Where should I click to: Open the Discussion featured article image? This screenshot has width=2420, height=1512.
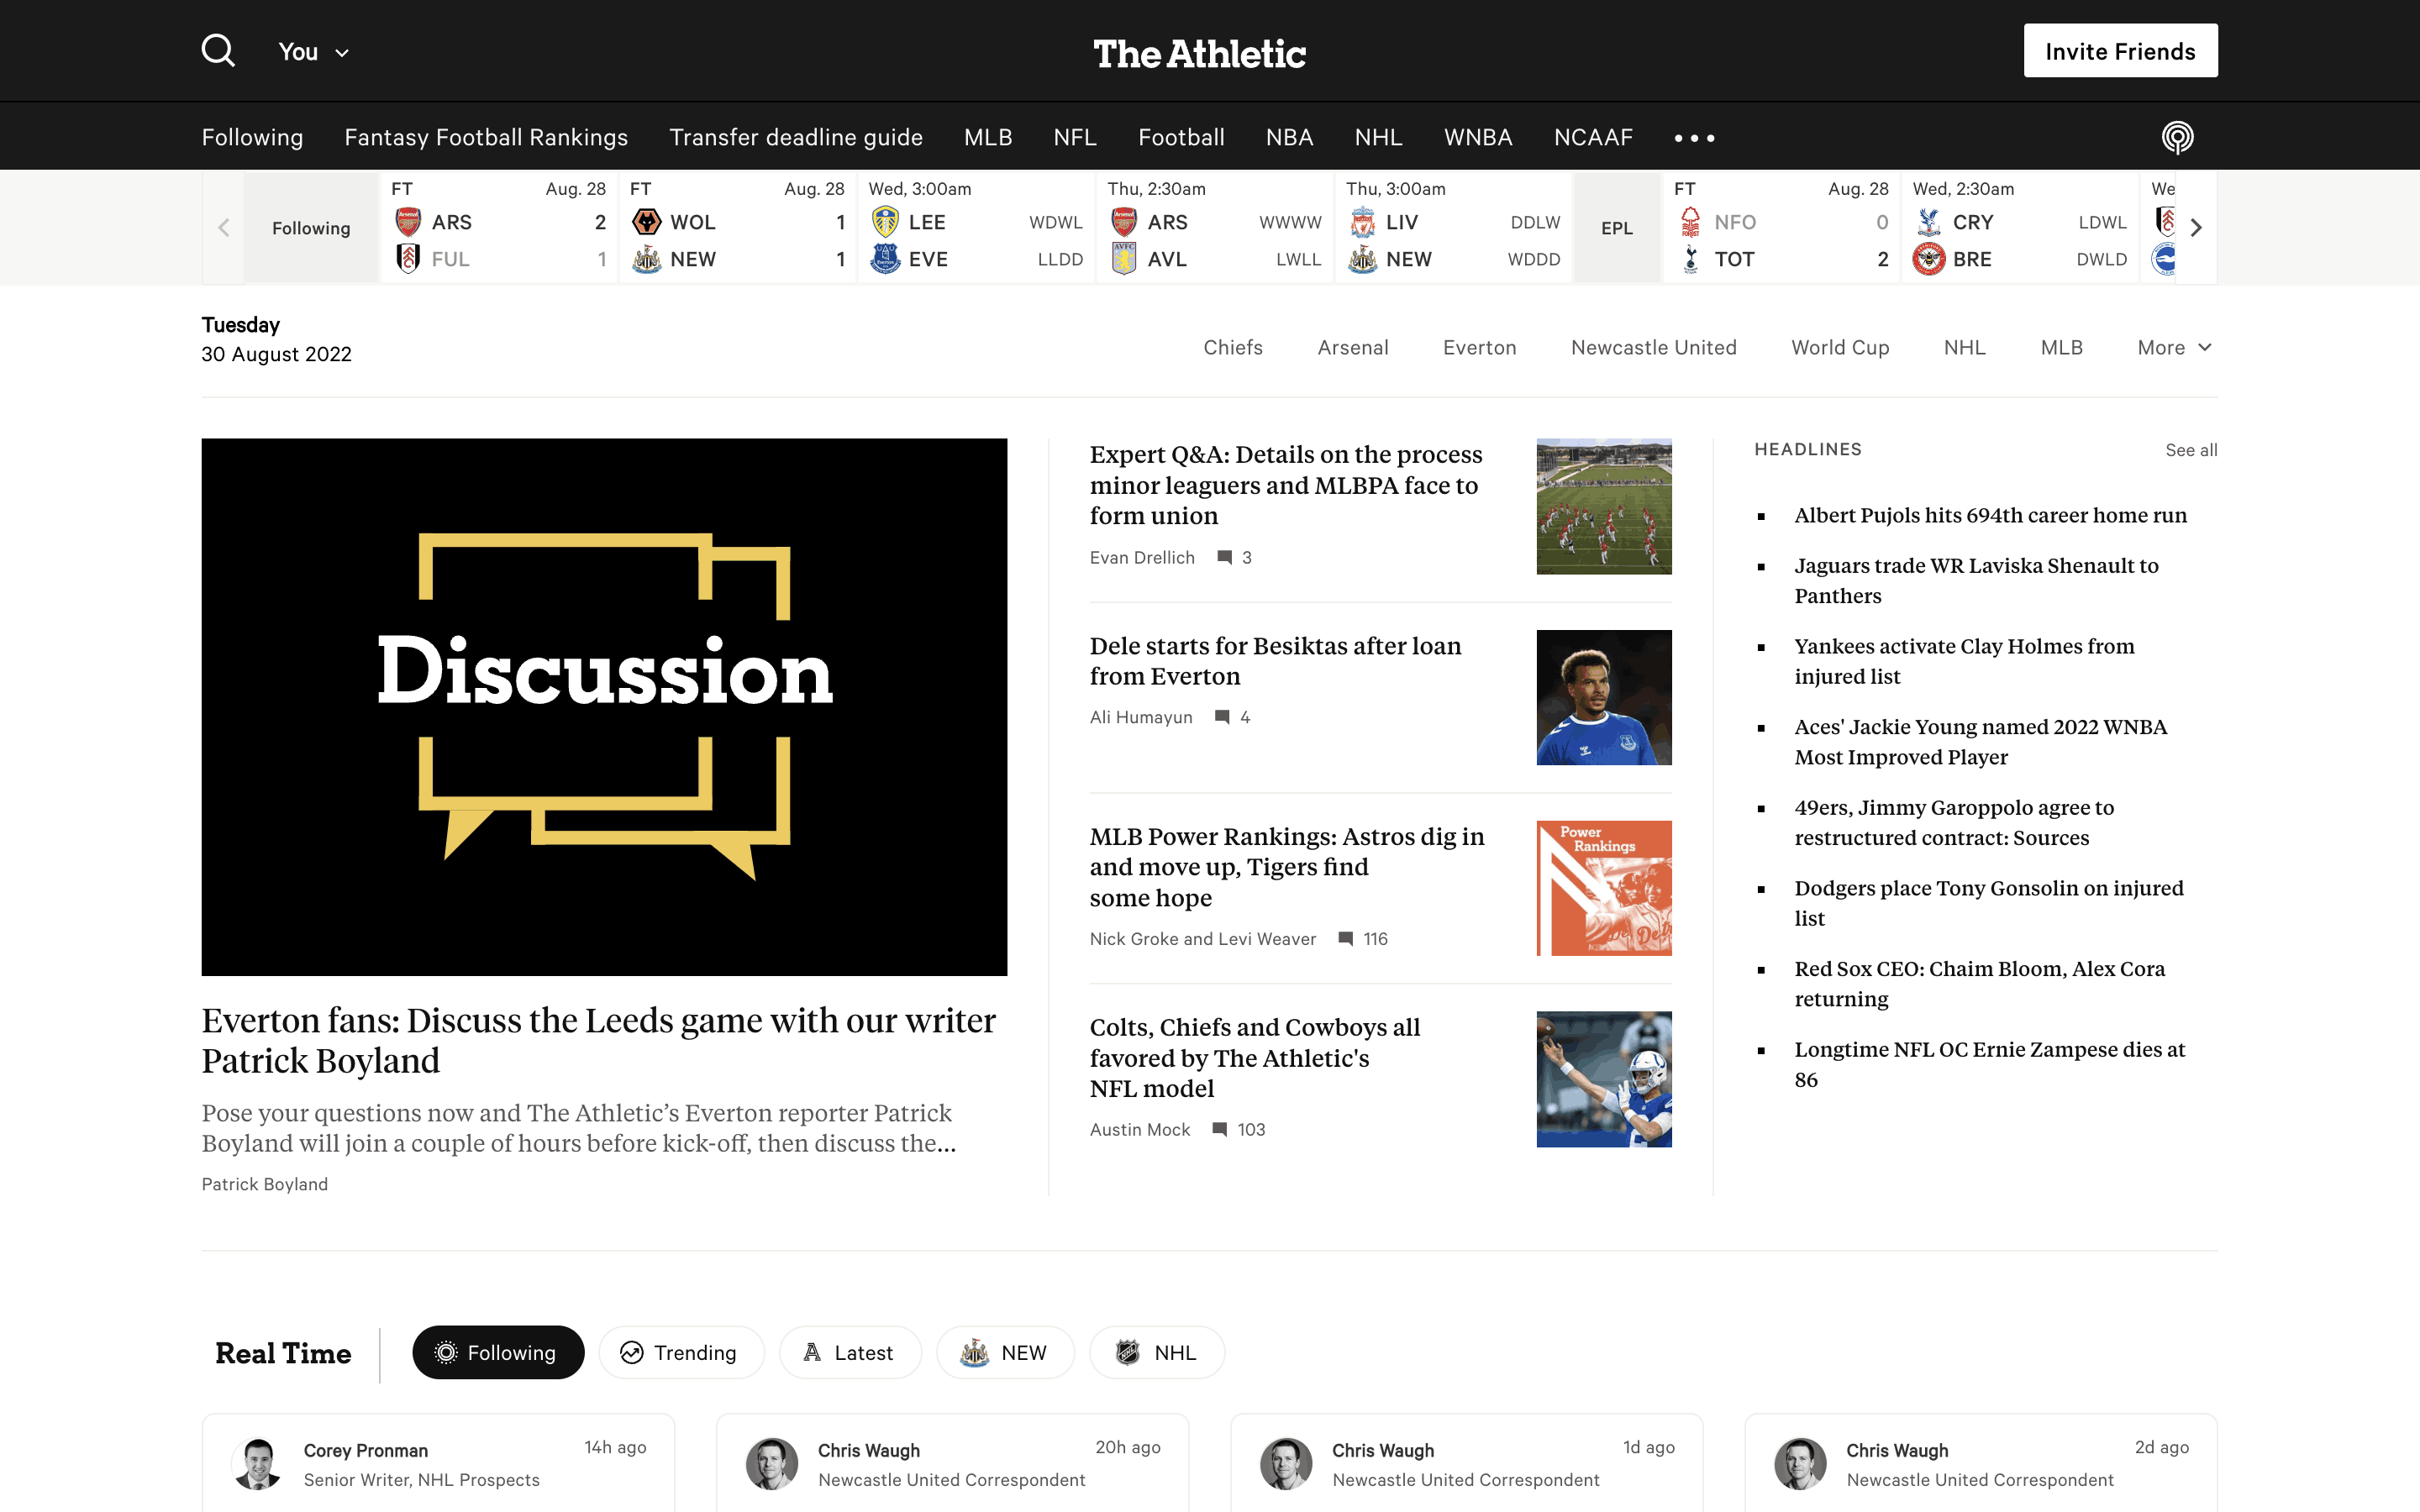pos(604,706)
